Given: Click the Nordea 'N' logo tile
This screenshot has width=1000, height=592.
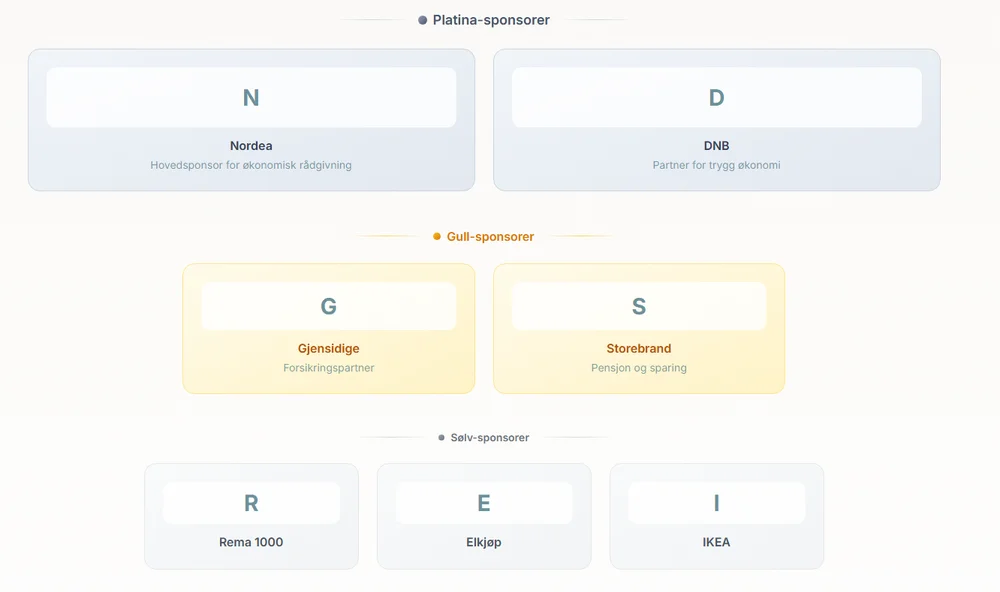Looking at the screenshot, I should point(251,98).
